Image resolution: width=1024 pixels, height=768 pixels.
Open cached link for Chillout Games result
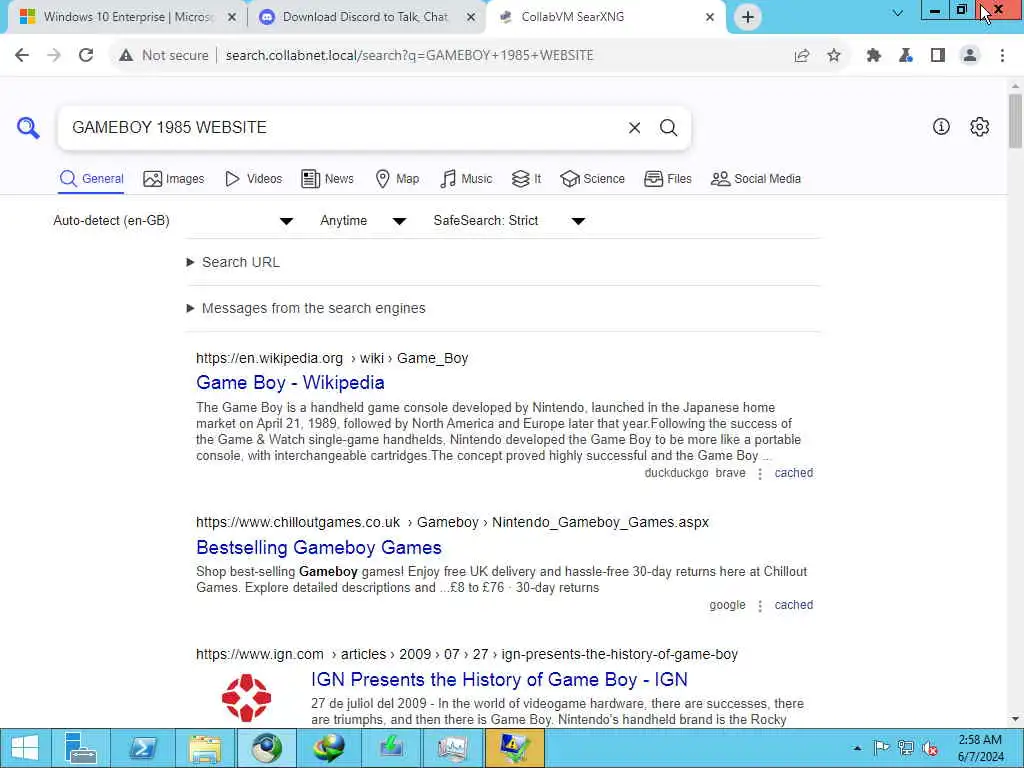tap(793, 605)
